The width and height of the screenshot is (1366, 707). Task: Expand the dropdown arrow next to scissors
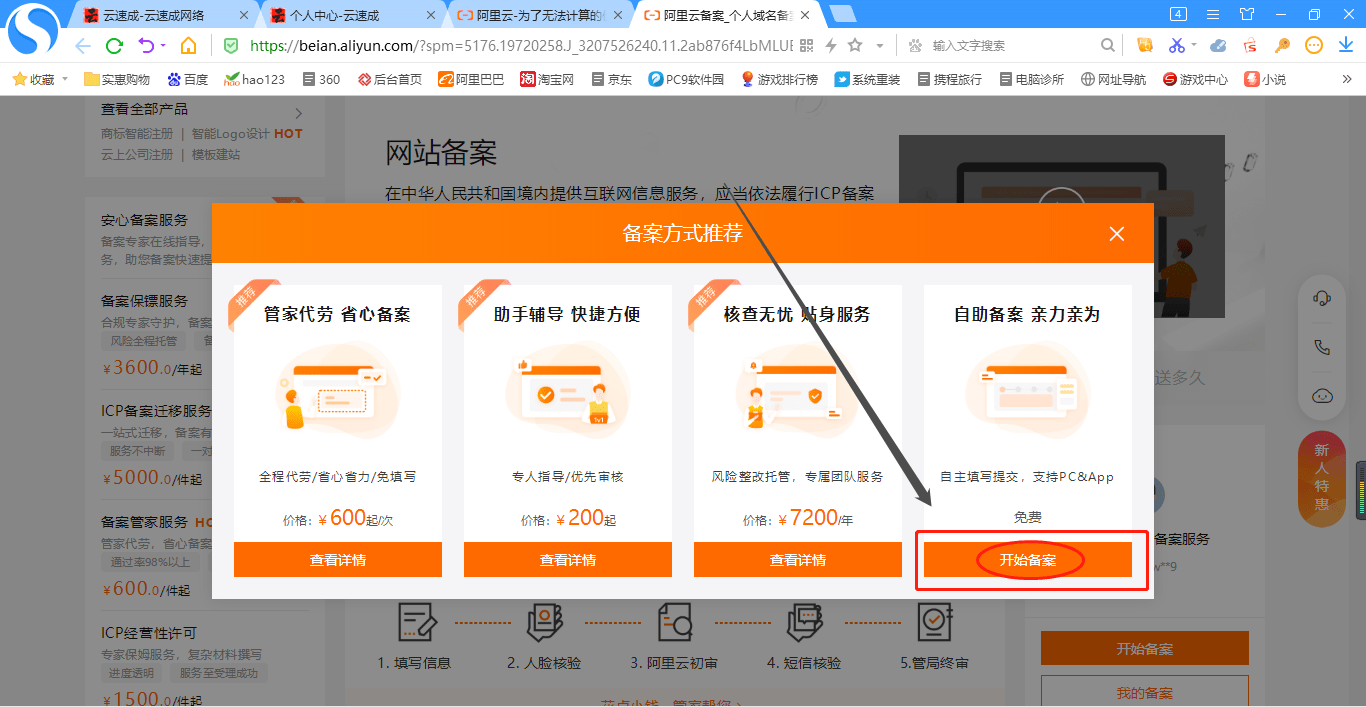point(1194,46)
